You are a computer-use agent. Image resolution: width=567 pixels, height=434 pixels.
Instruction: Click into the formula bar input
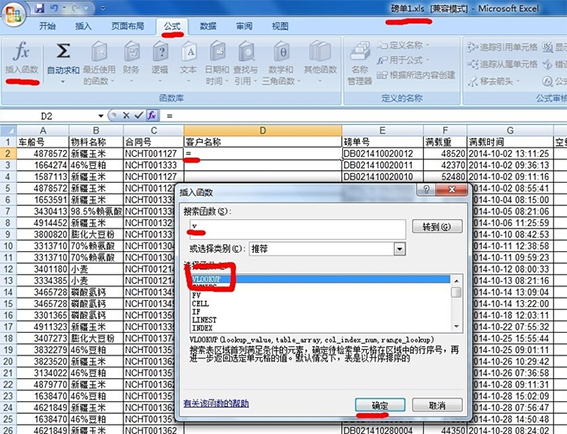pos(363,116)
